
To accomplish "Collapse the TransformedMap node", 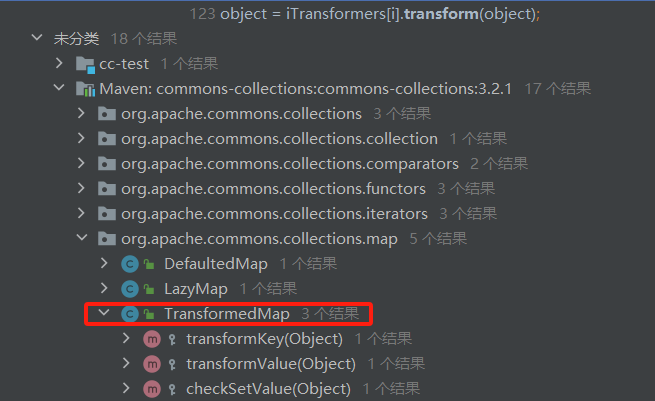I will coord(104,313).
